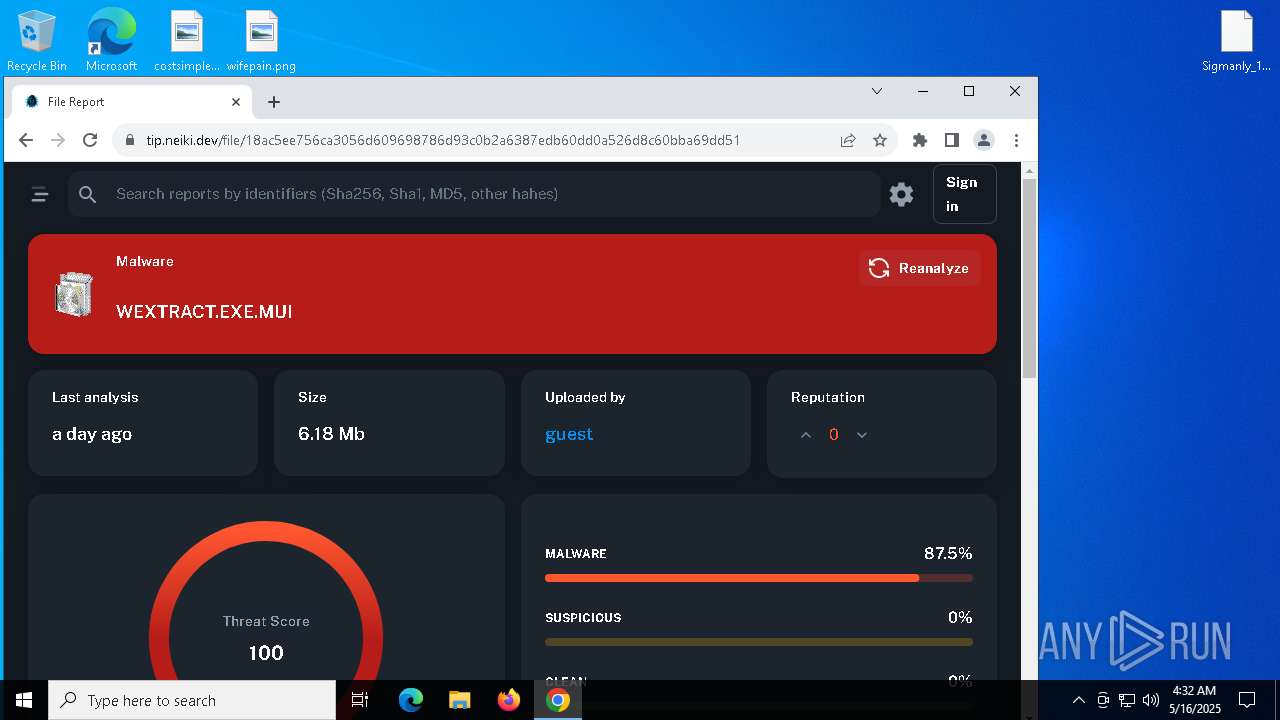
Task: Click the Sign in button
Action: pos(964,194)
